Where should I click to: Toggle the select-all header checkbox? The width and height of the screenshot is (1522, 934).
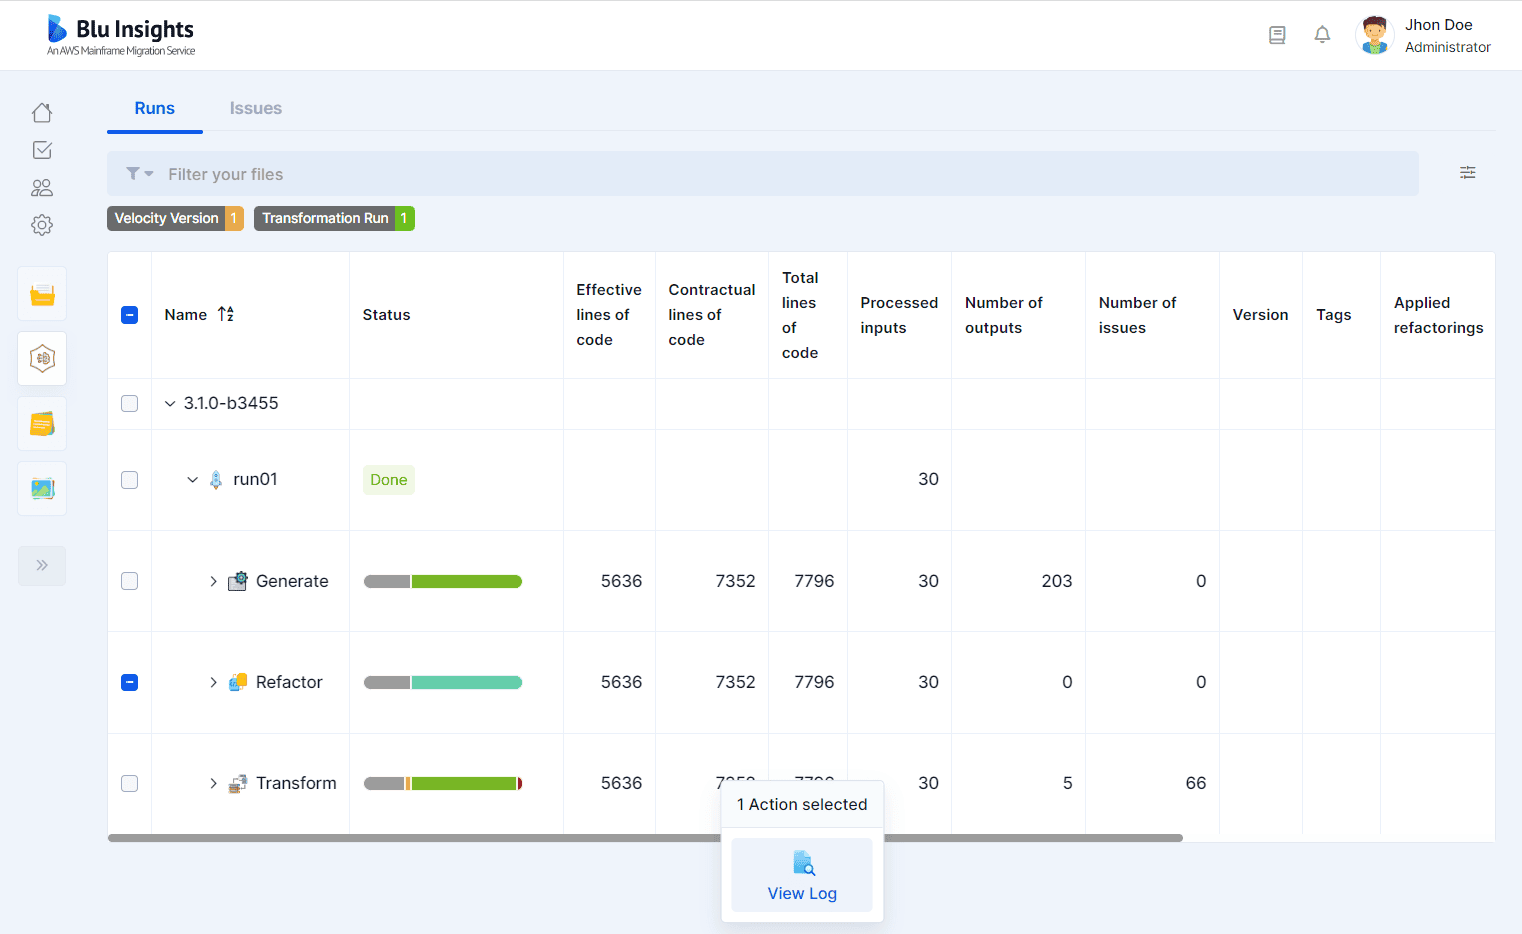pos(129,315)
